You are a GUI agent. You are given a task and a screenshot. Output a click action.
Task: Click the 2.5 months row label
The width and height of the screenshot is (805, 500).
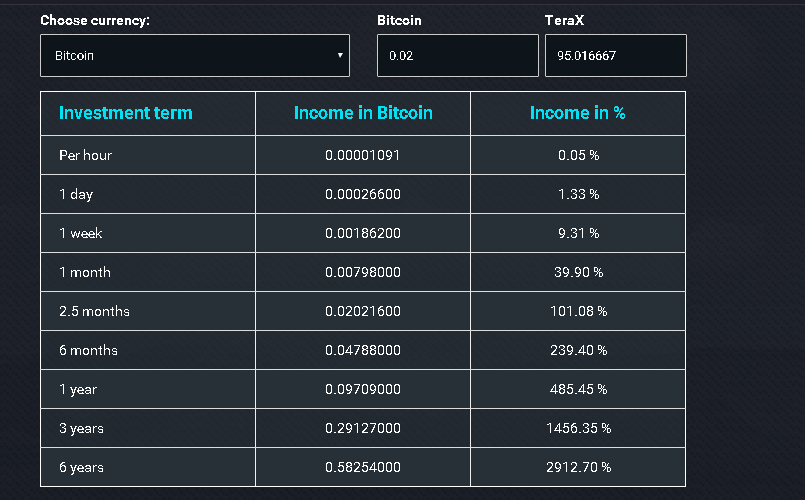(94, 311)
